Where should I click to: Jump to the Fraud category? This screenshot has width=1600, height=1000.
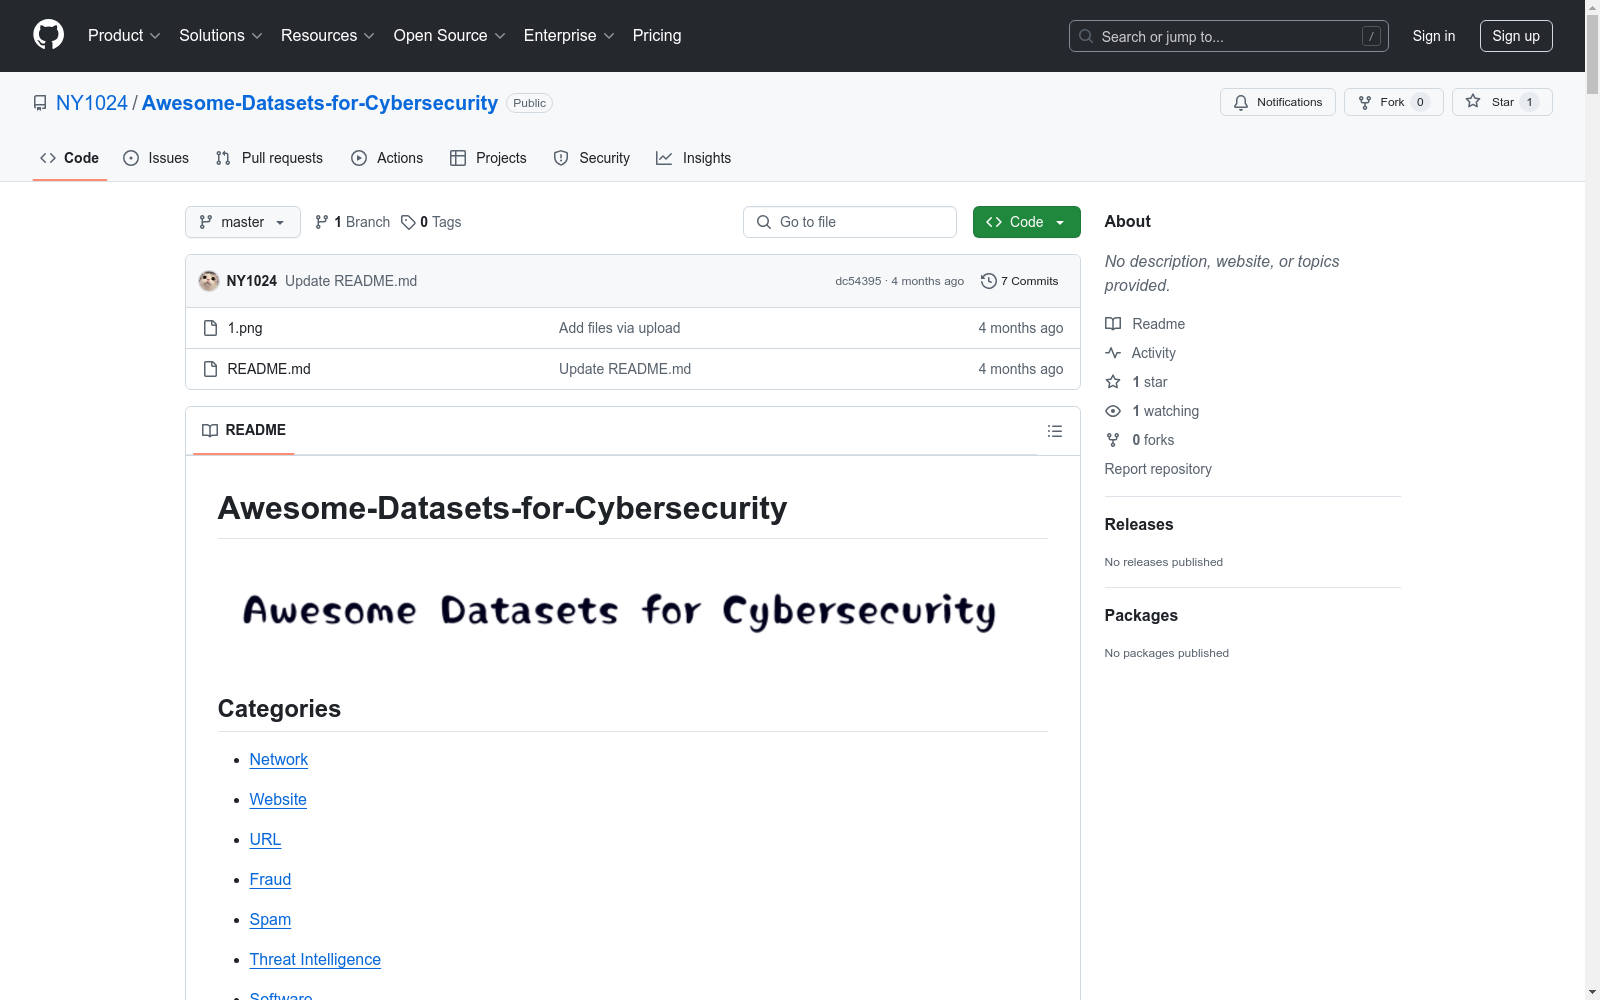coord(270,880)
